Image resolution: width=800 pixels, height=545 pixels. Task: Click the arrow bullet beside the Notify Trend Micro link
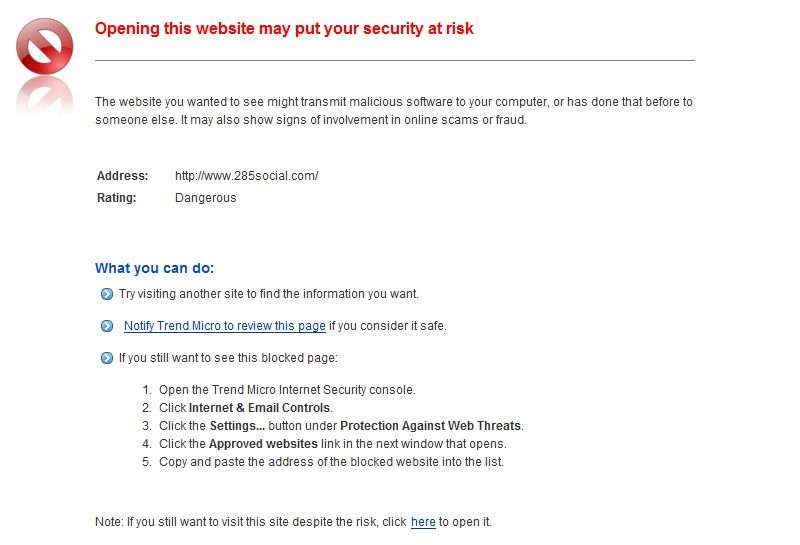tap(107, 326)
